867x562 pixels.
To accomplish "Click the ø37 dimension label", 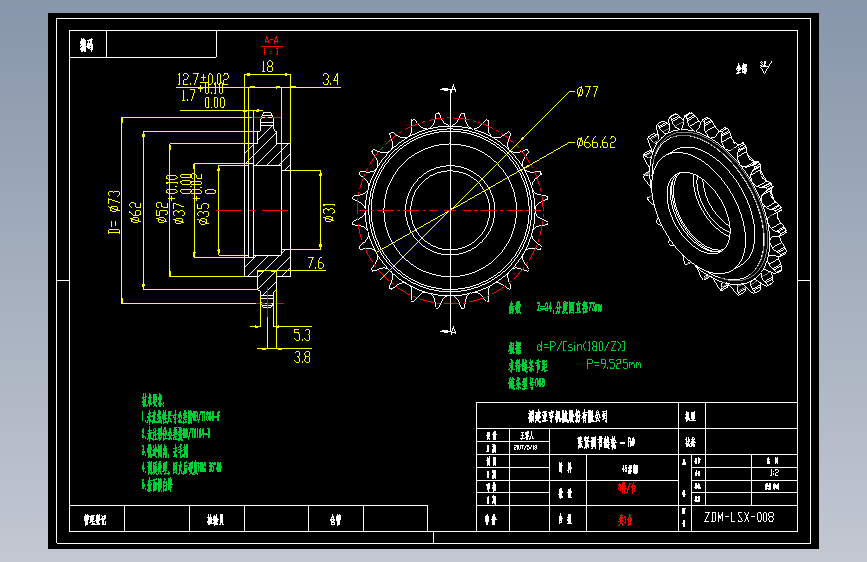I will [x=179, y=214].
